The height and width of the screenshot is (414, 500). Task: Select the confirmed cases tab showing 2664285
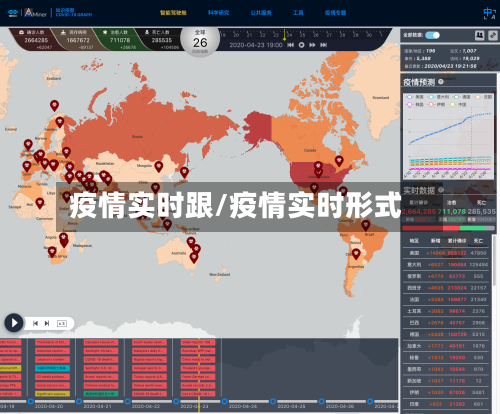click(x=36, y=39)
